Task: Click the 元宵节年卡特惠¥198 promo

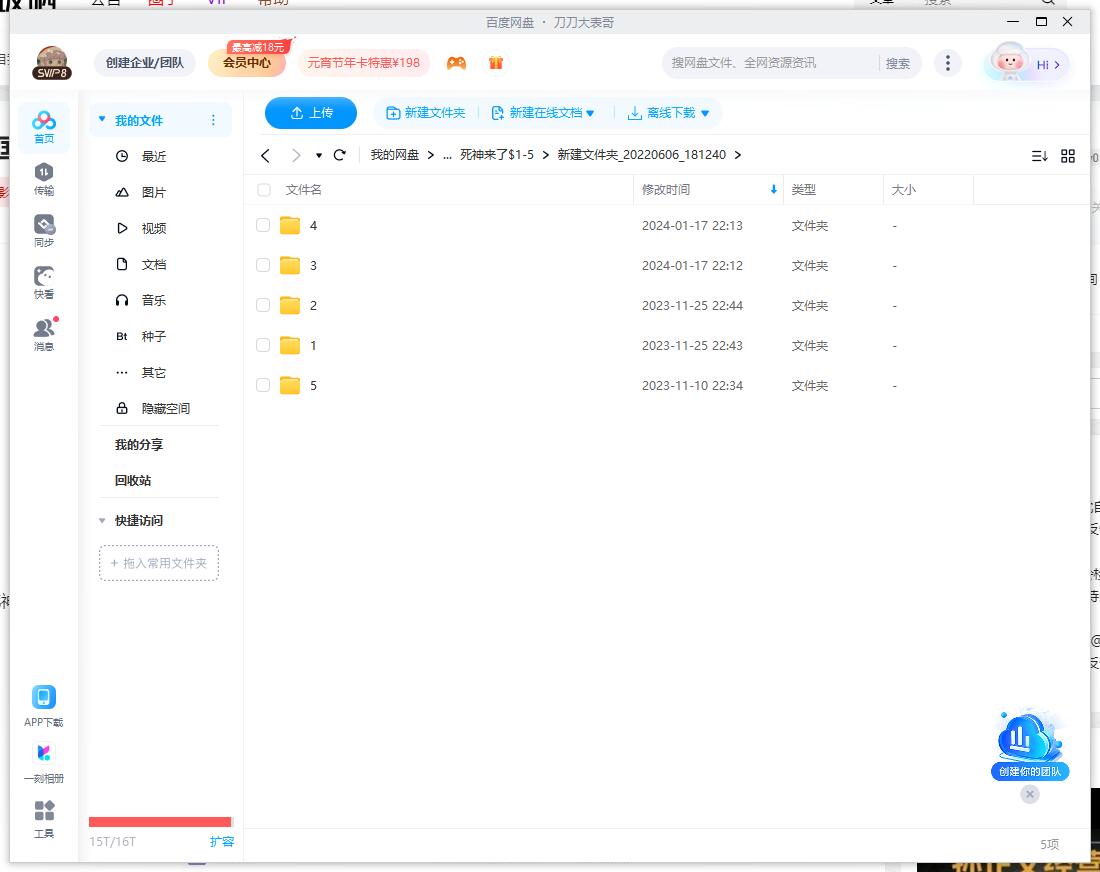Action: [363, 63]
